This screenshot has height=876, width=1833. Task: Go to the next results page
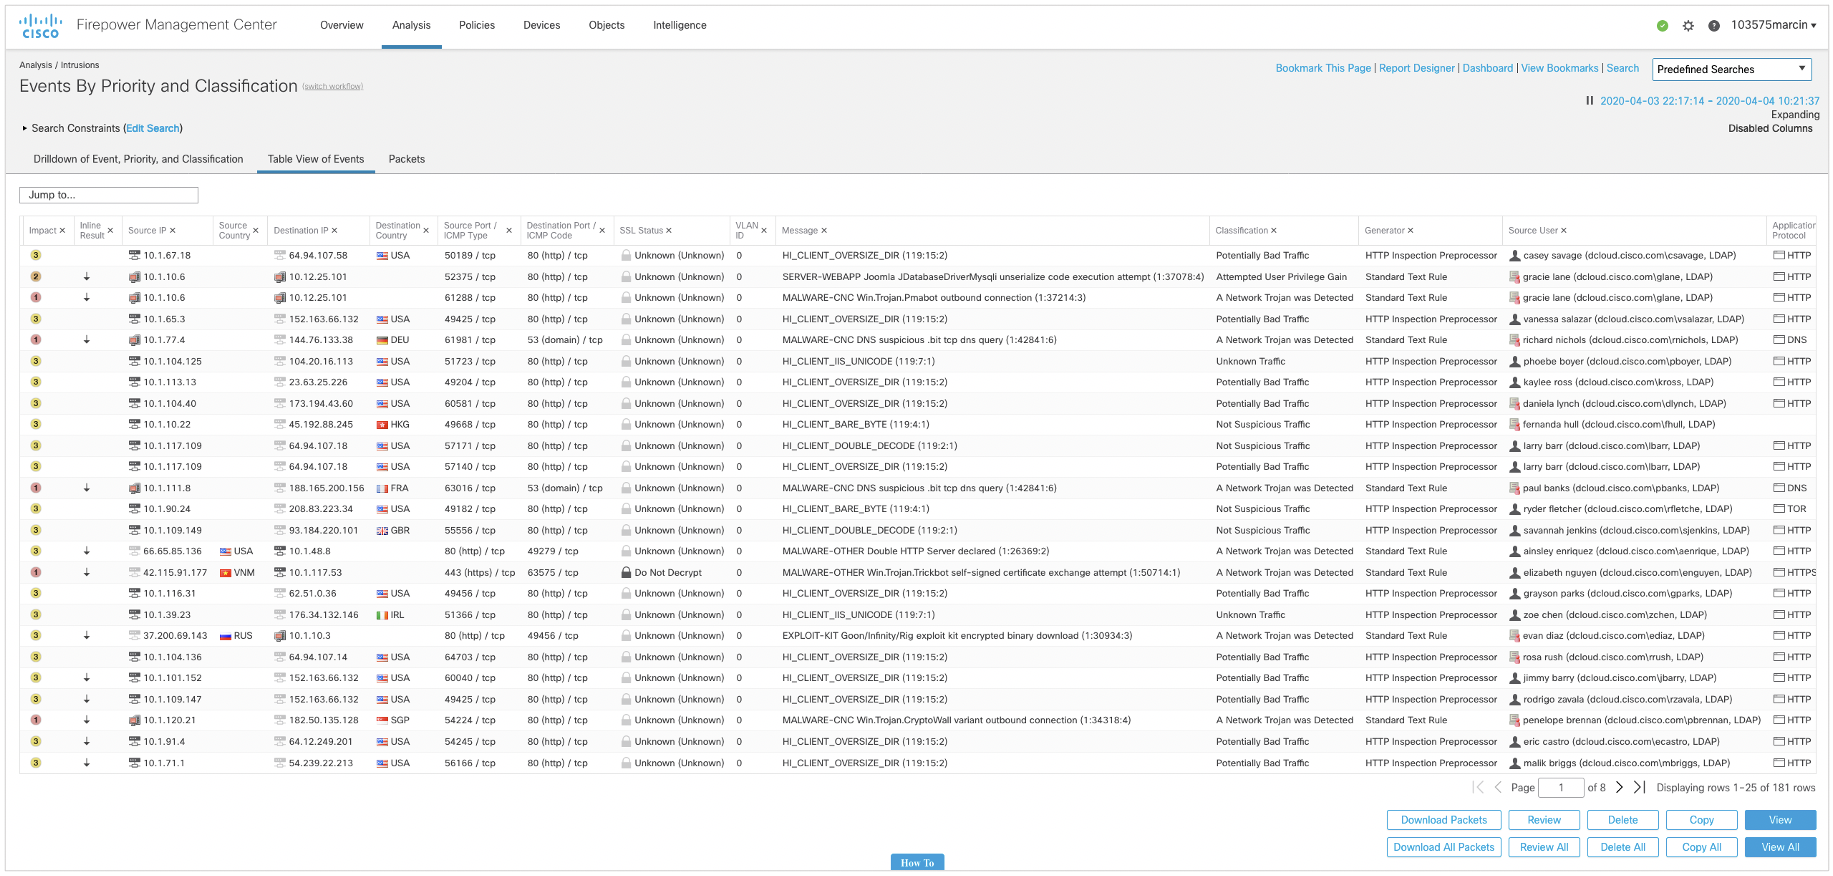click(1619, 787)
